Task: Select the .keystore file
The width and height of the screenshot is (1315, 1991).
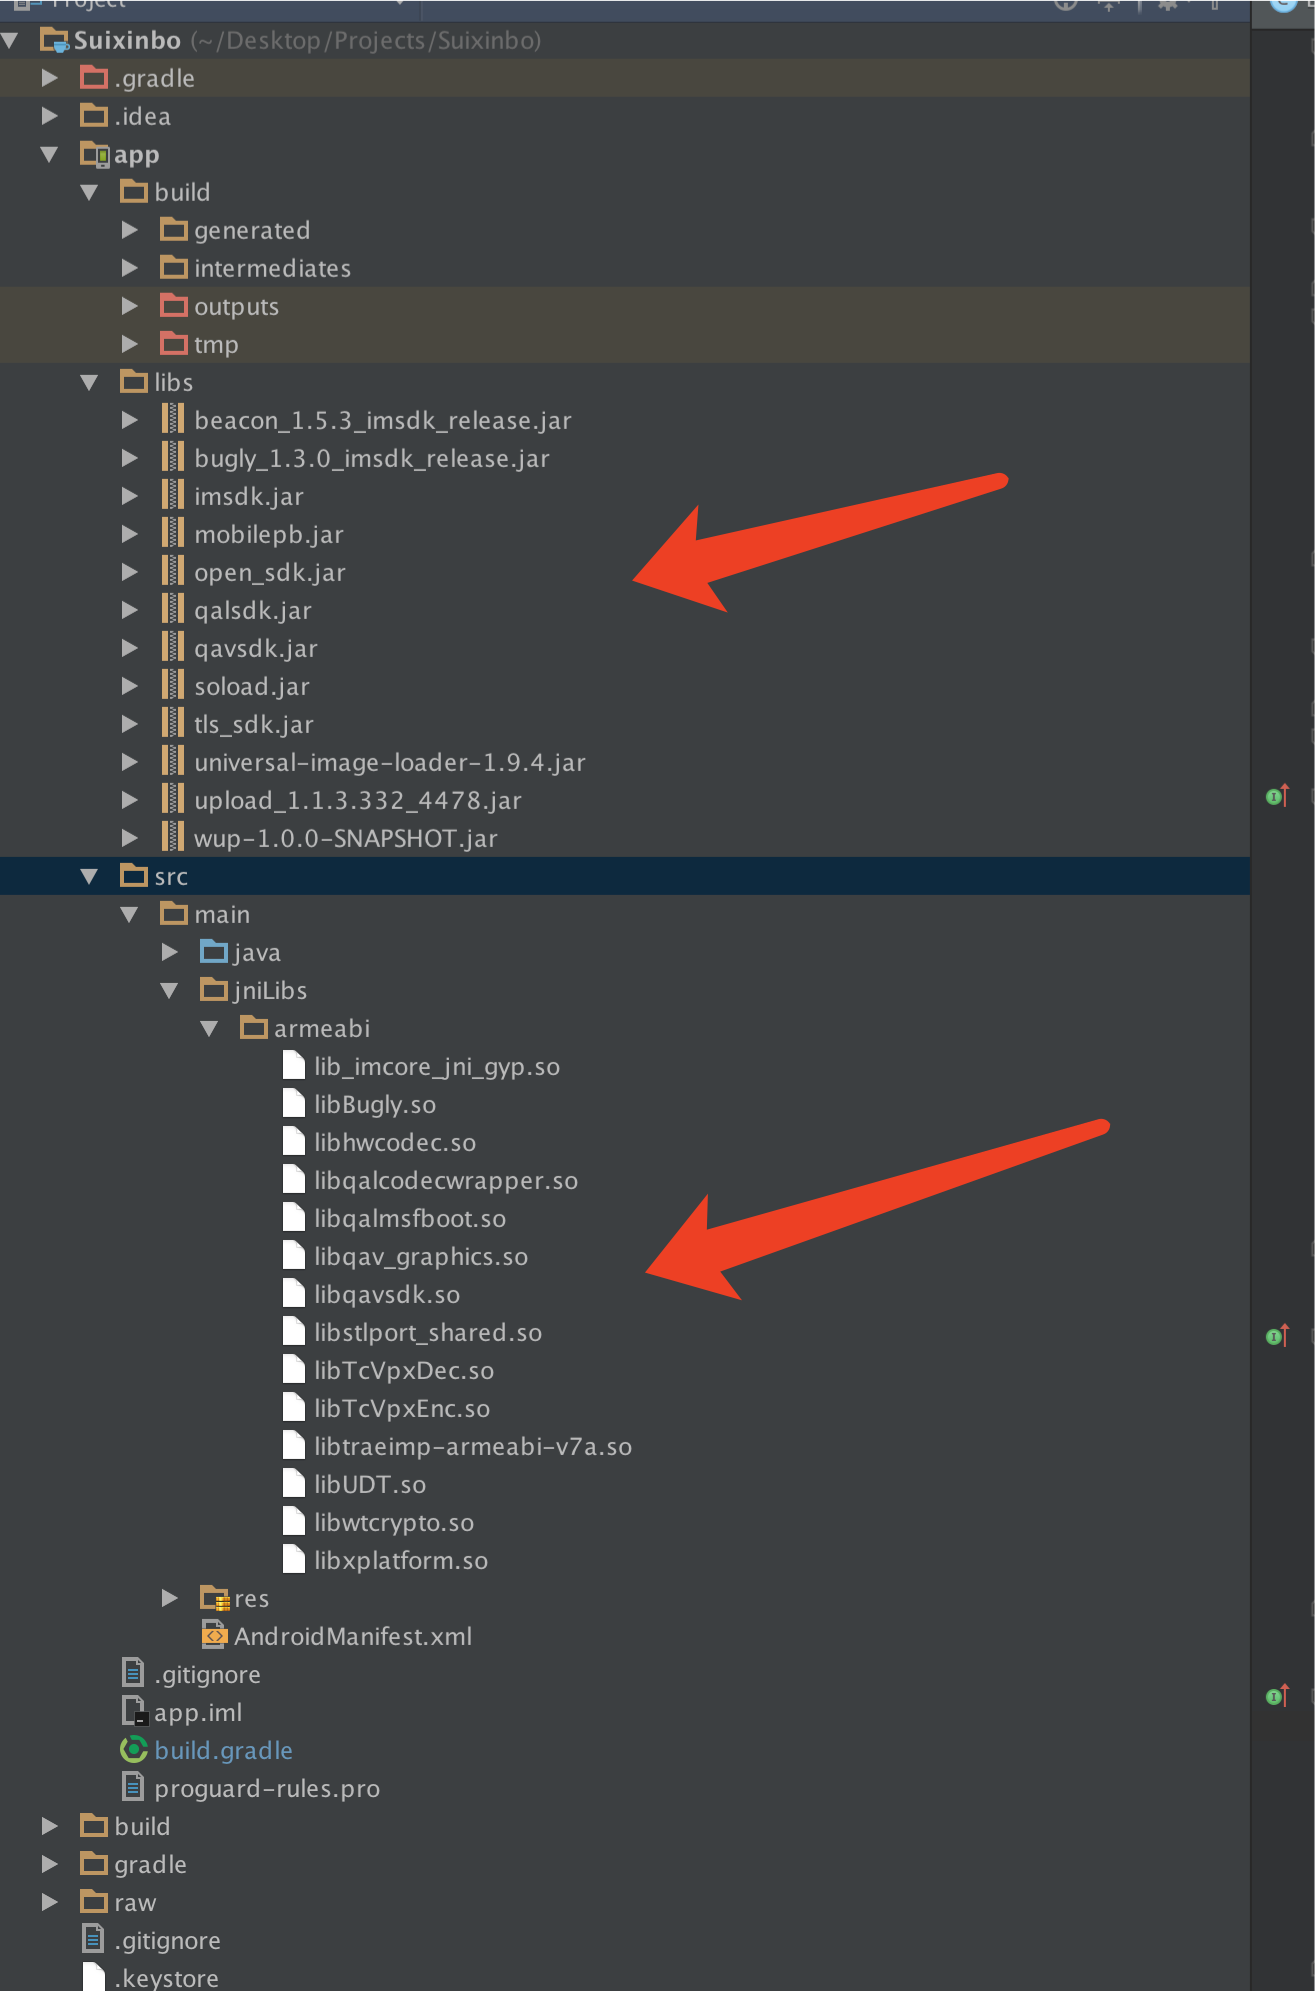Action: click(166, 1978)
